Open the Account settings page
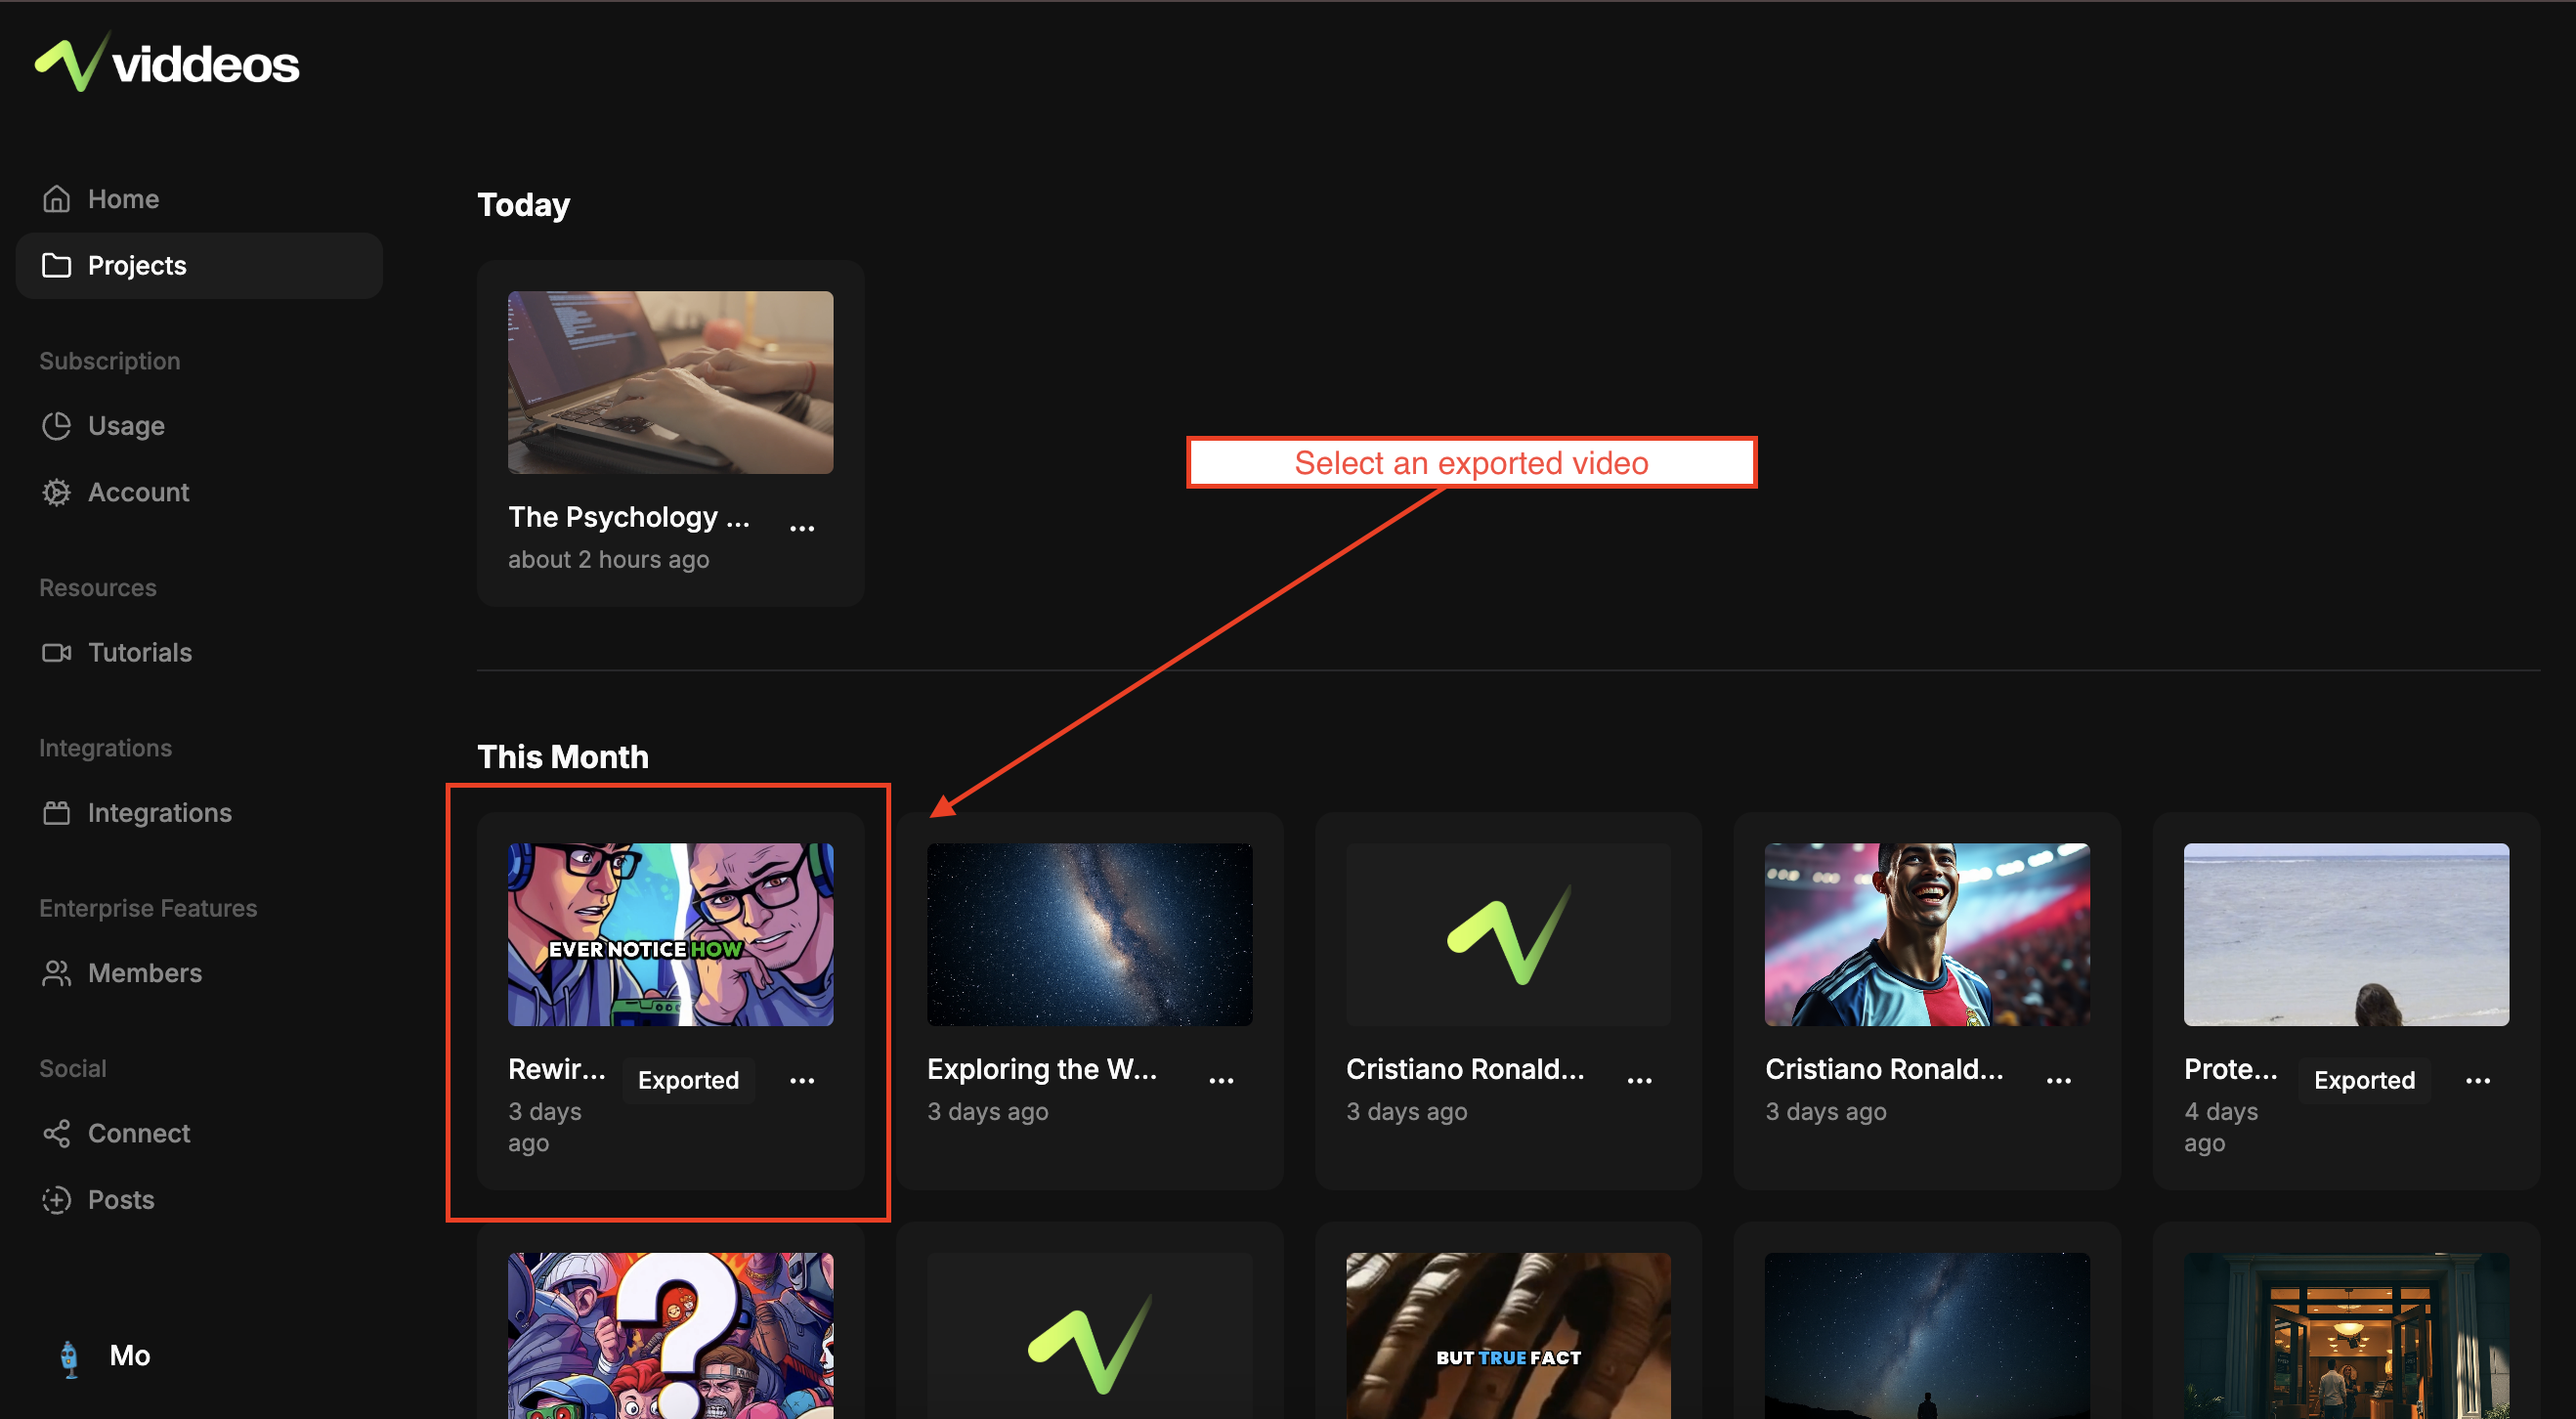Viewport: 2576px width, 1419px height. (x=199, y=492)
